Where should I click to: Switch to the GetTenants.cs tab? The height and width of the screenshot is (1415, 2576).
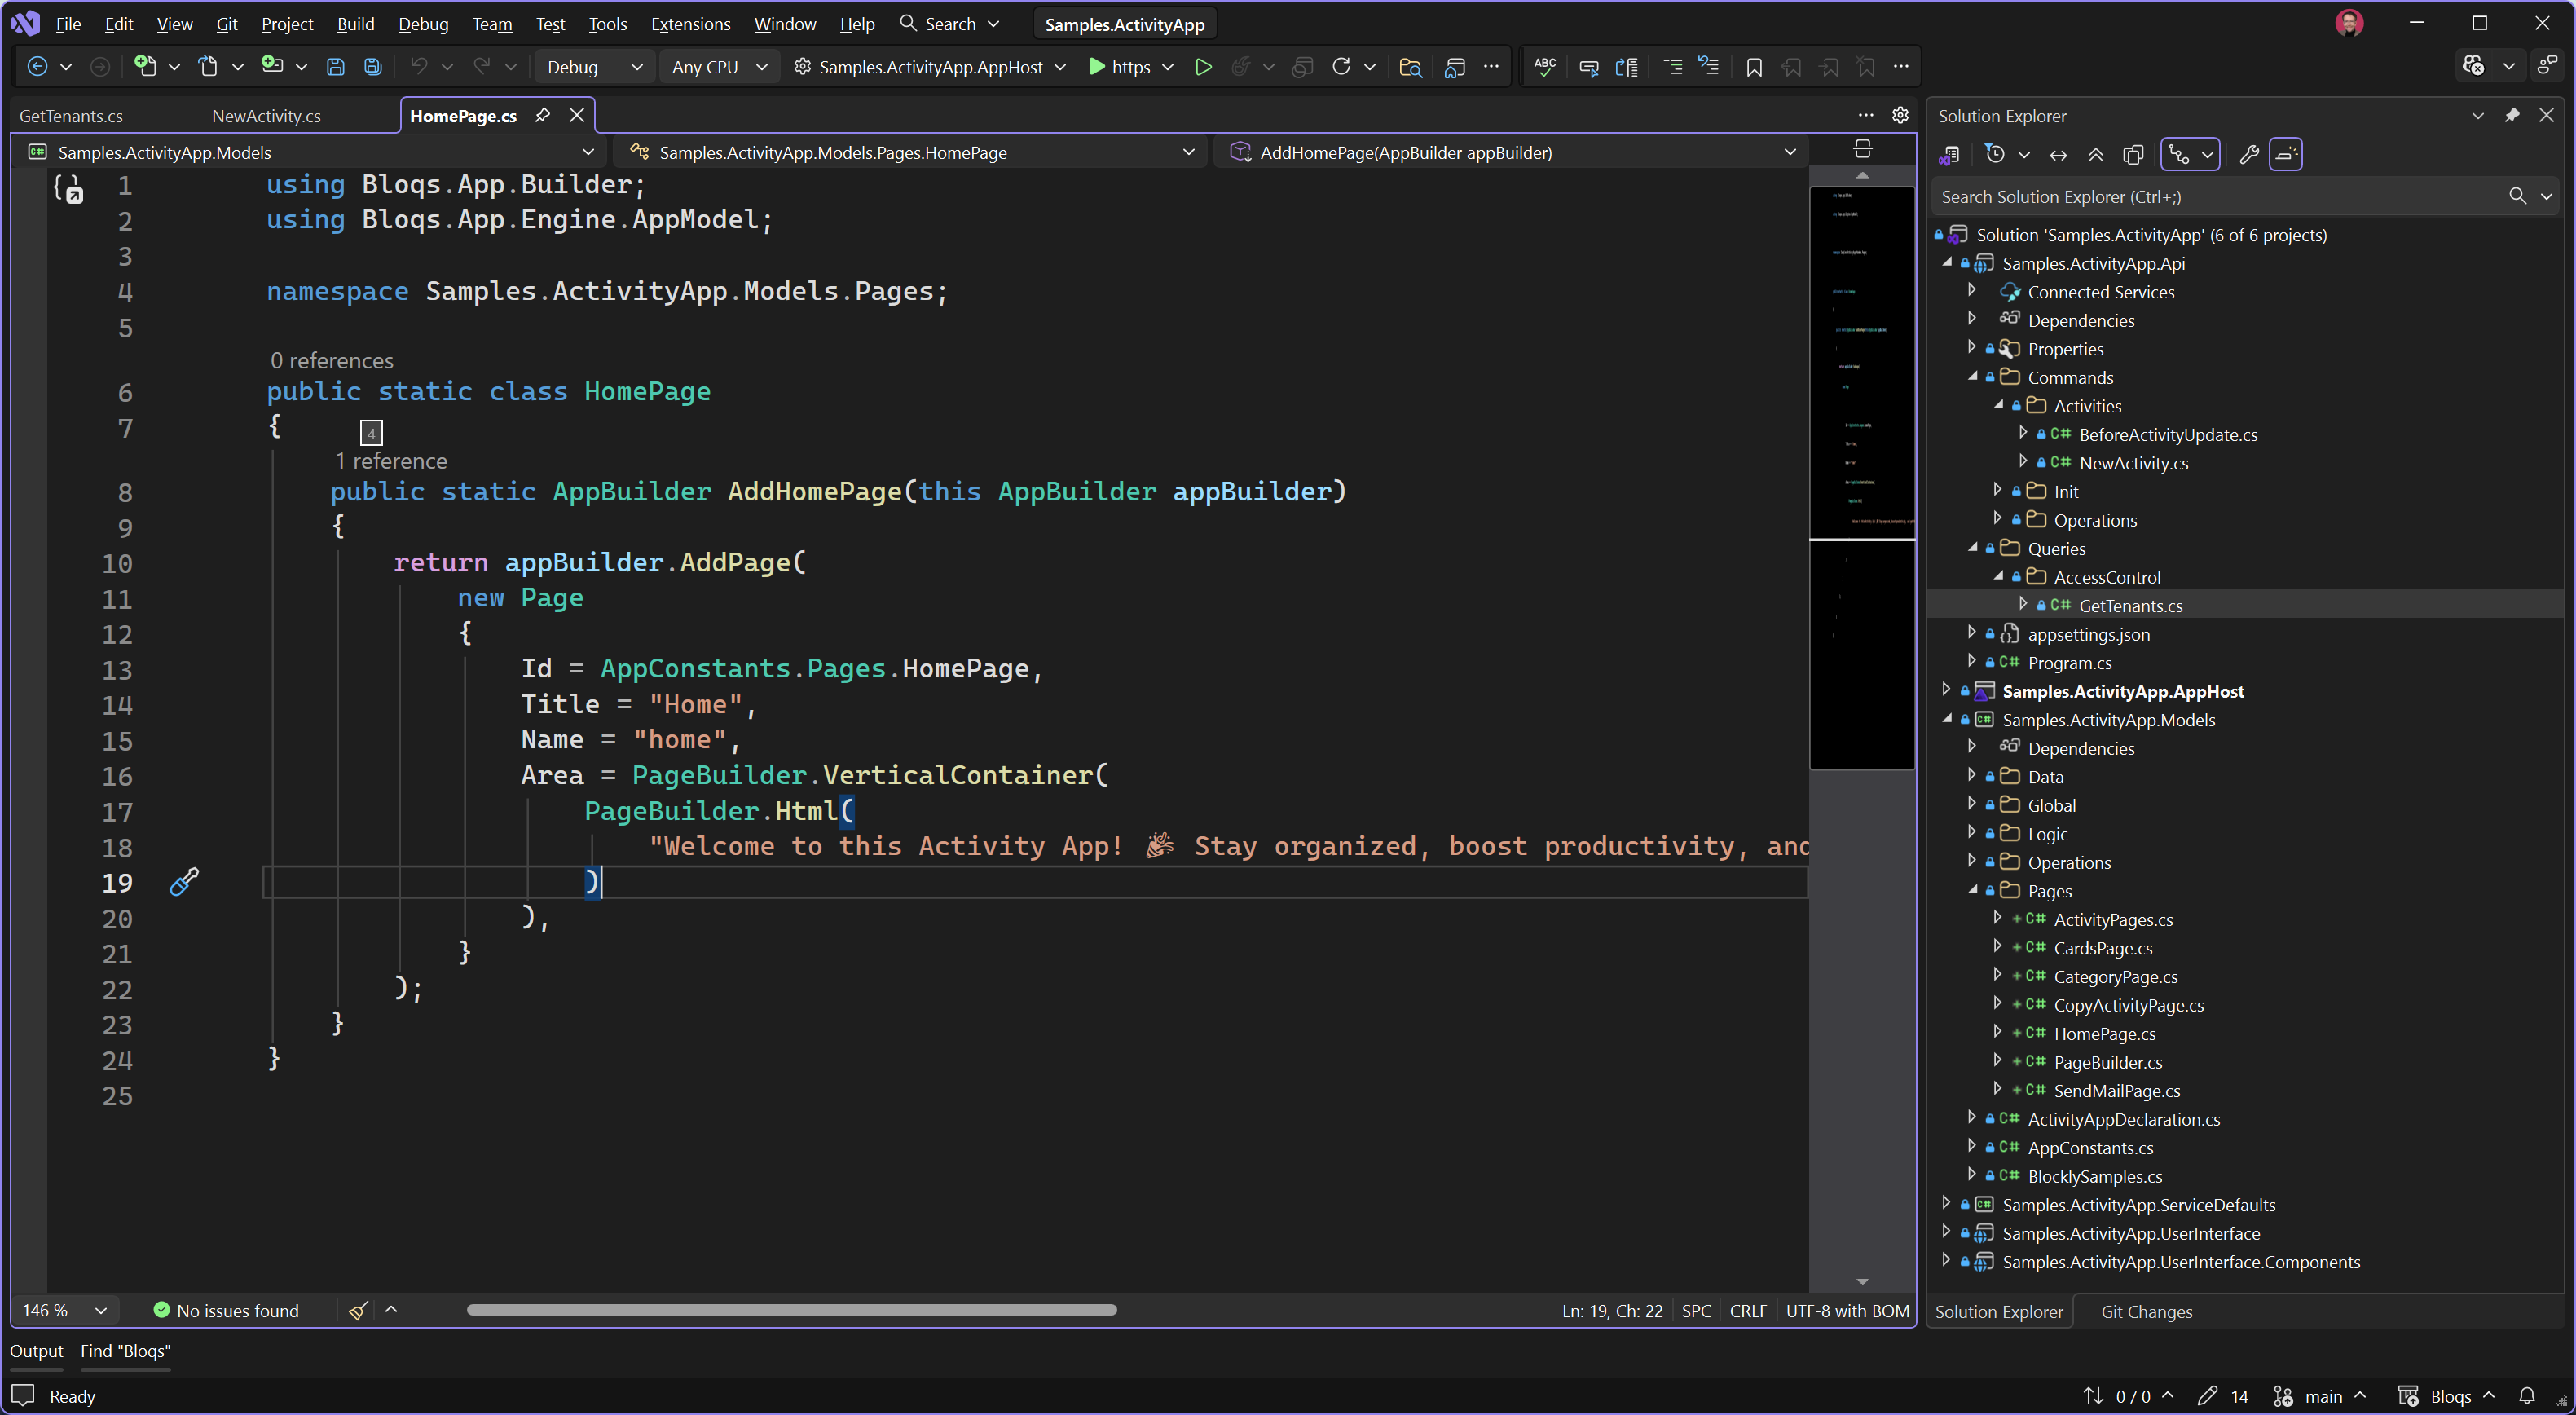[71, 115]
